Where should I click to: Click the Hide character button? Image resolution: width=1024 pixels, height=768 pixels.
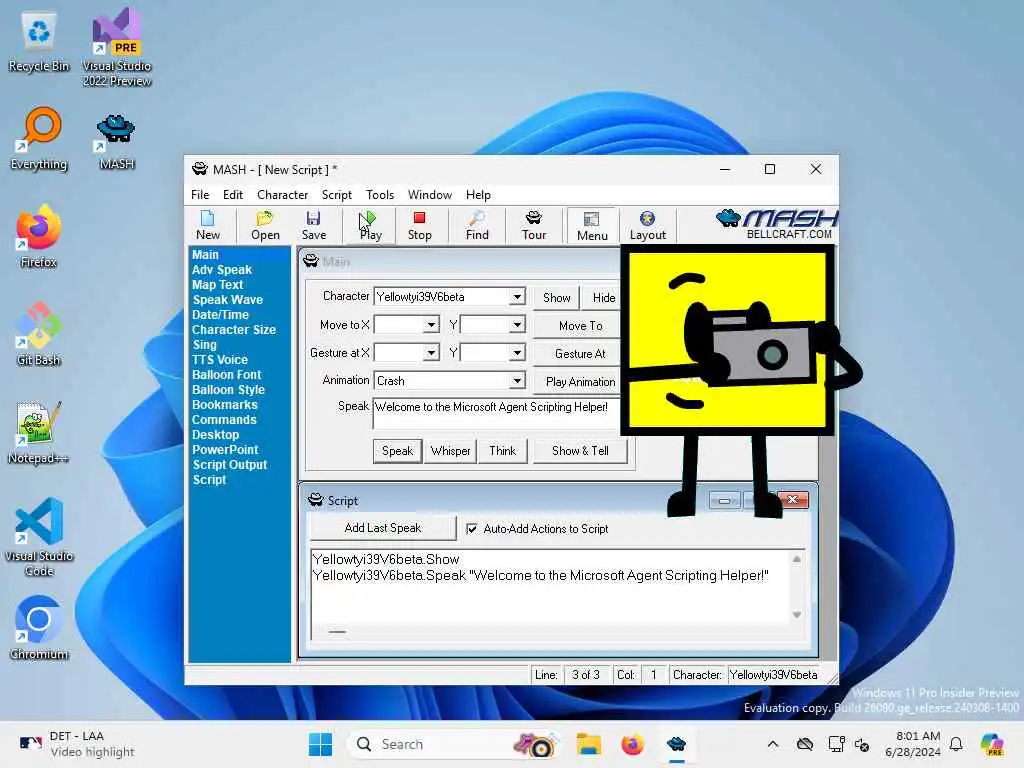[602, 298]
